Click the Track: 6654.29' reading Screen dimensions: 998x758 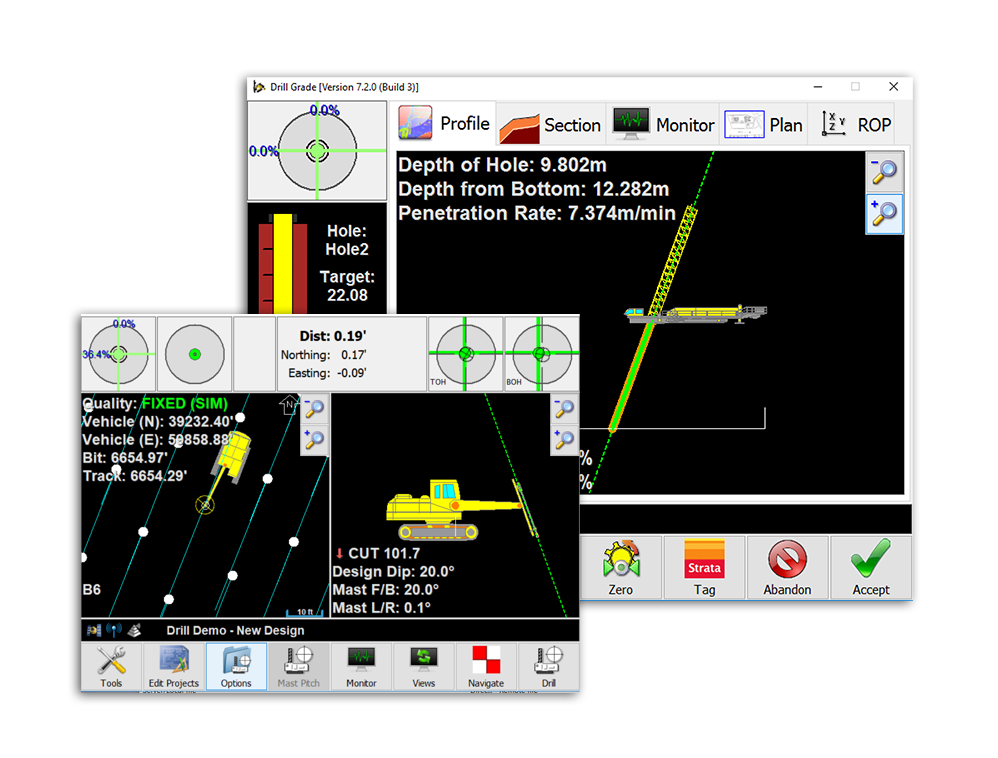(135, 476)
